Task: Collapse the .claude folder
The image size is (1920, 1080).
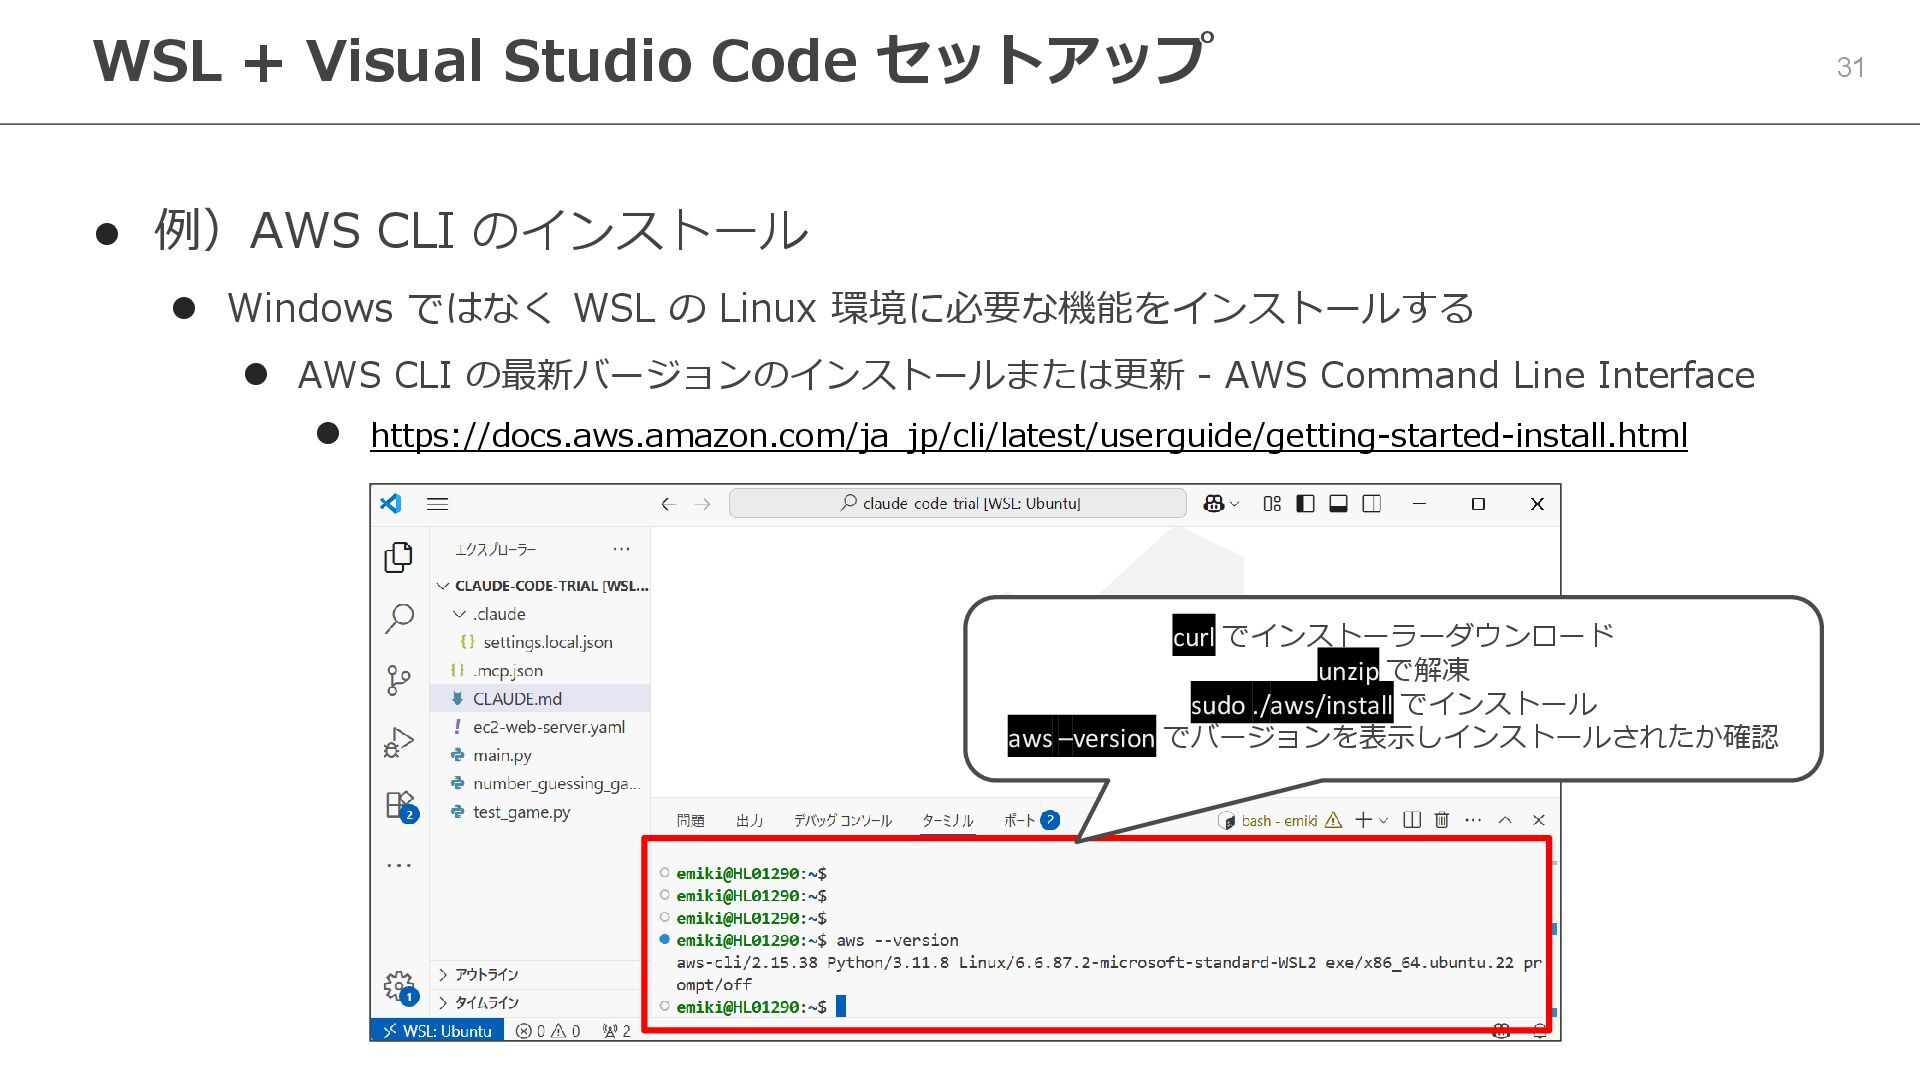Action: click(540, 614)
